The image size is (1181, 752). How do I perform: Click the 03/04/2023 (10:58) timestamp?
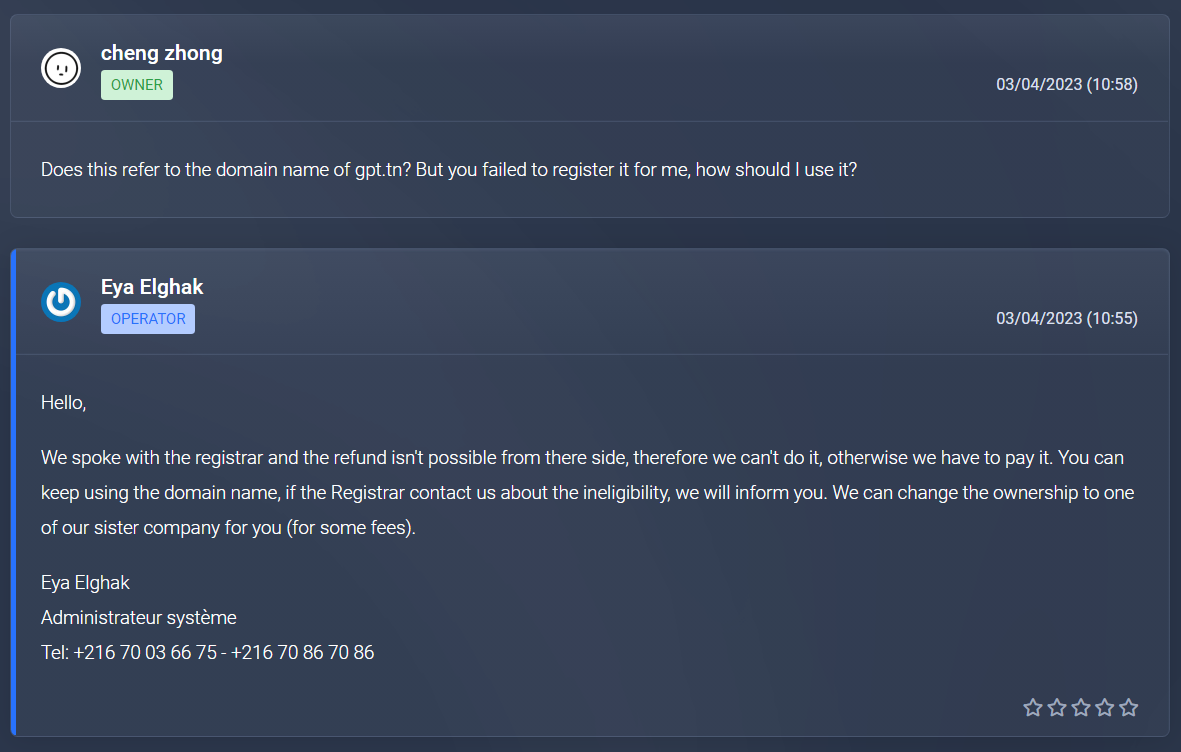coord(1066,85)
